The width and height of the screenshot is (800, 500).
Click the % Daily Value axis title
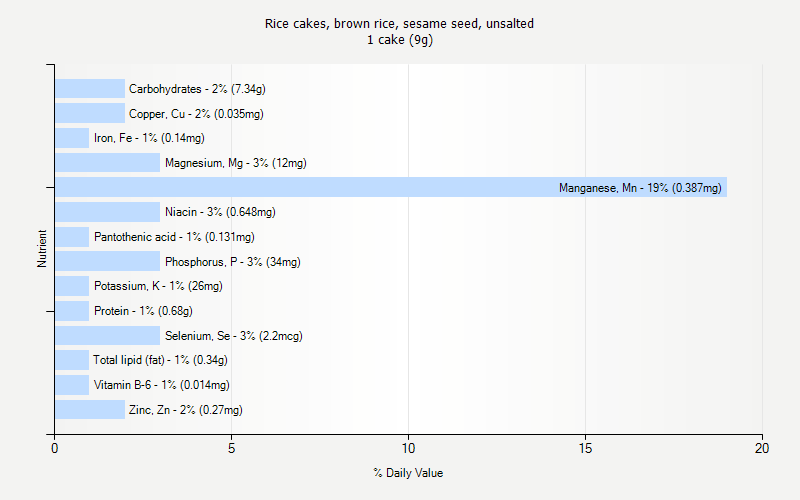(408, 473)
